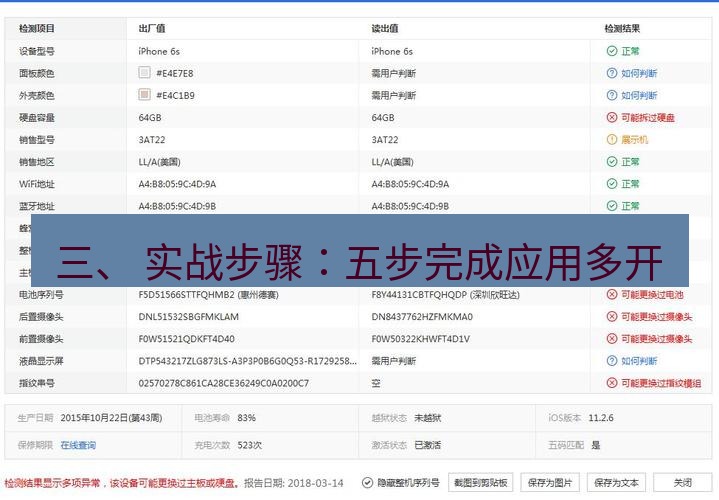Screen dimensions: 719x500
Task: Open 如何判断 link in 面板颜色 row
Action: coord(639,73)
